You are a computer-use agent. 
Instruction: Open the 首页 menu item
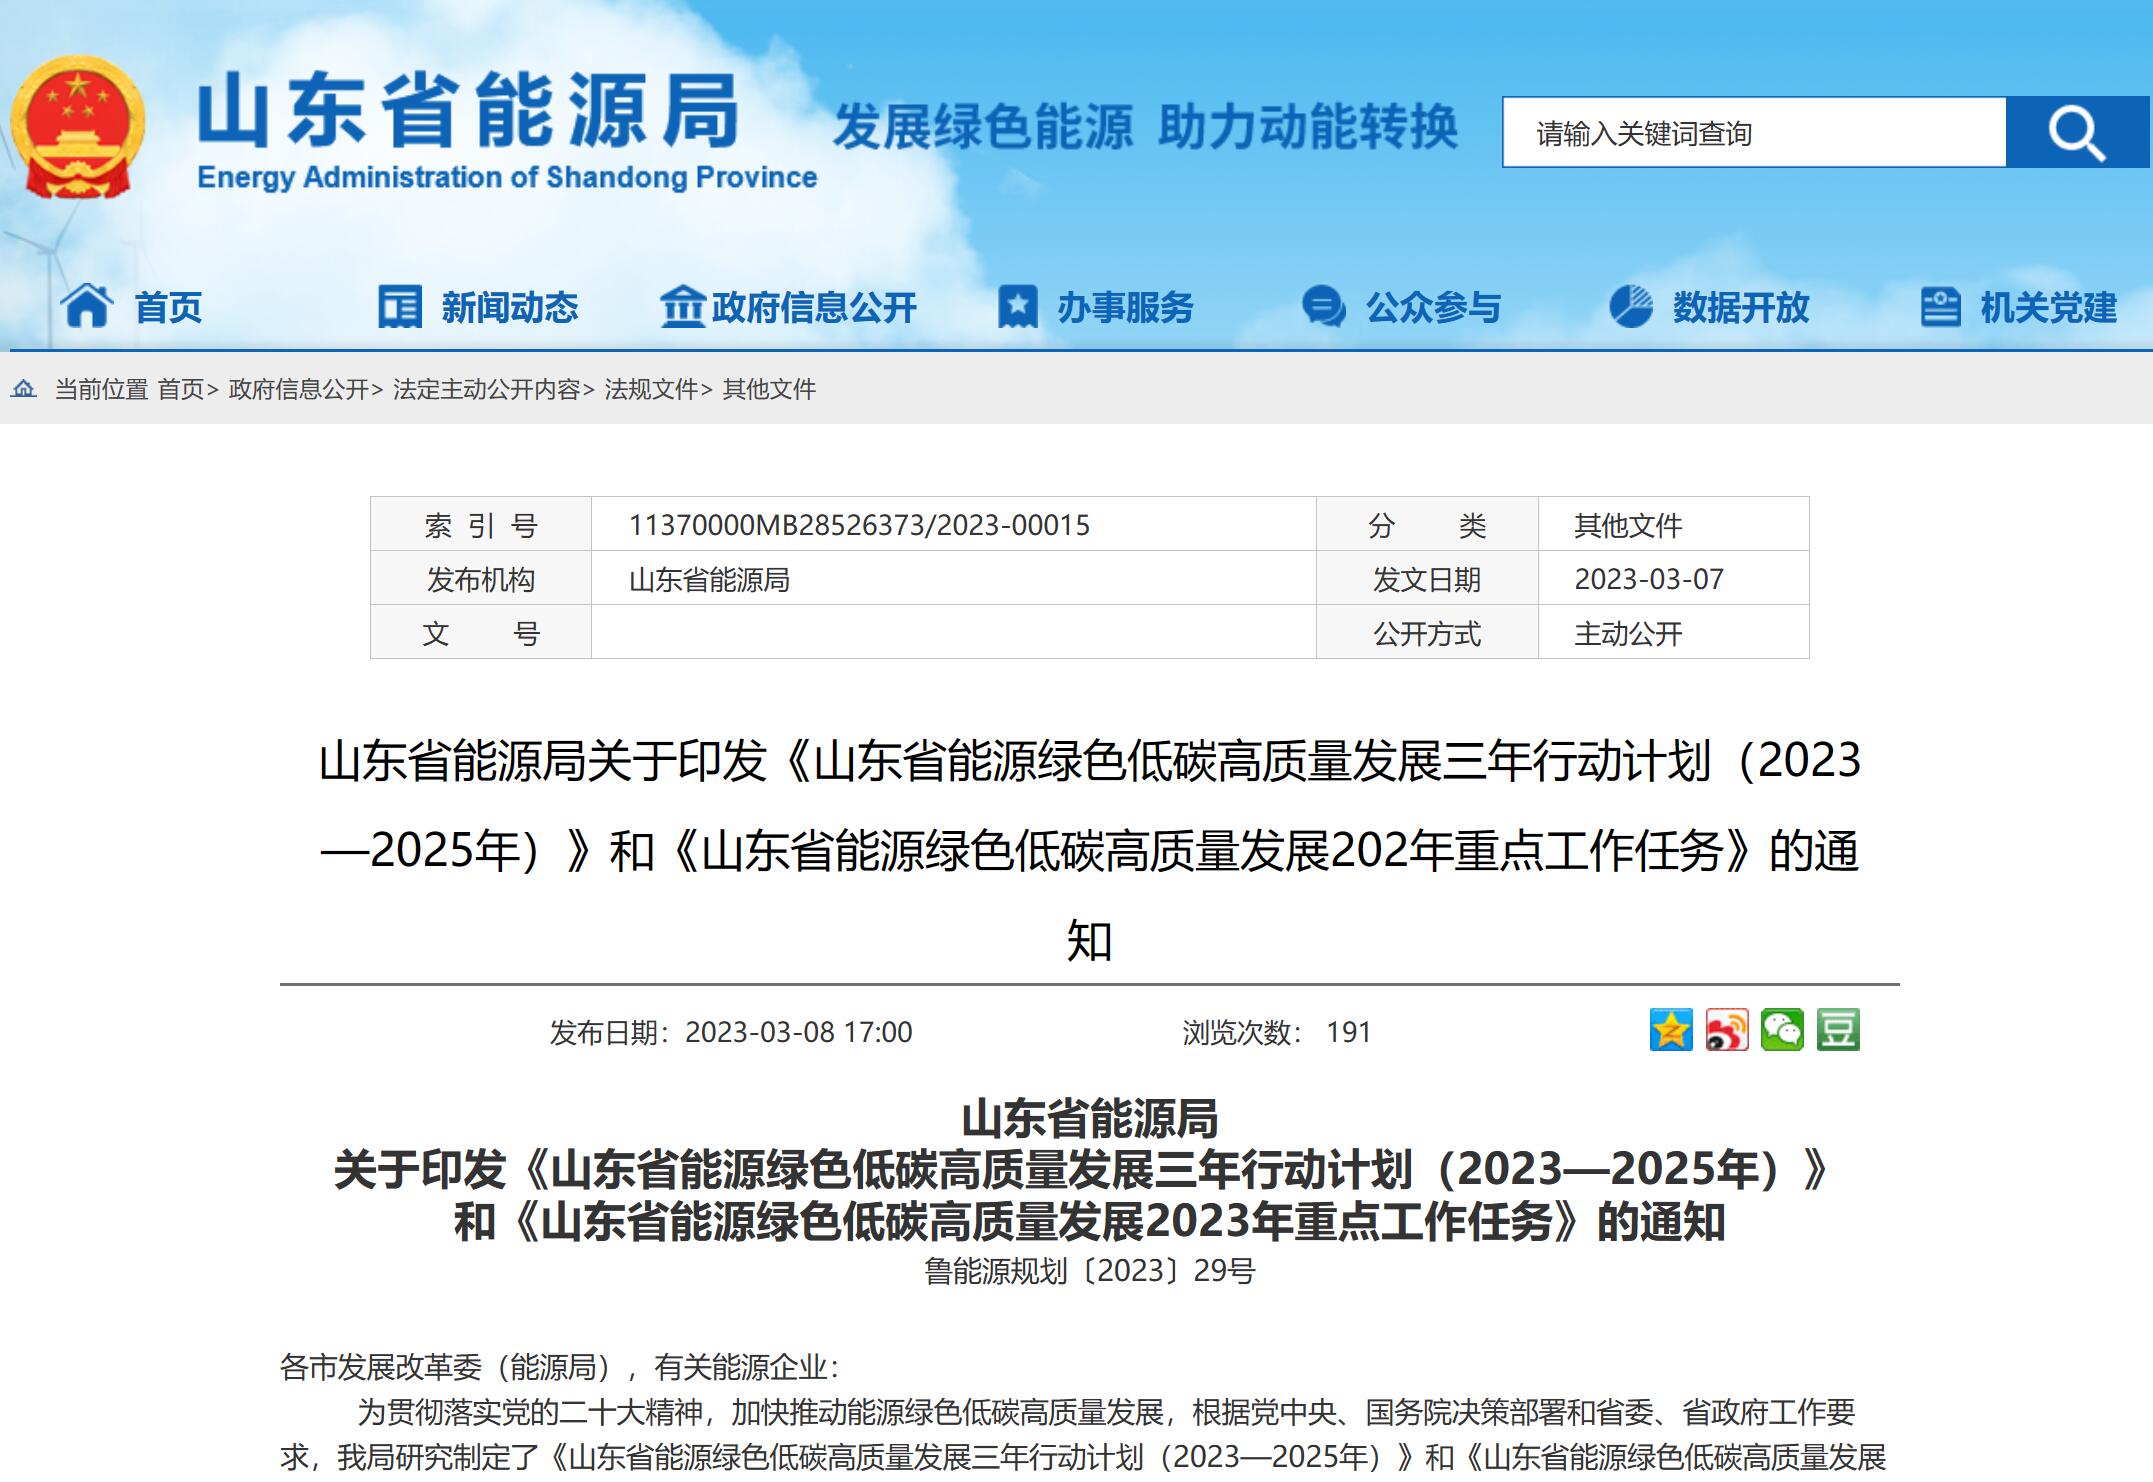tap(169, 307)
